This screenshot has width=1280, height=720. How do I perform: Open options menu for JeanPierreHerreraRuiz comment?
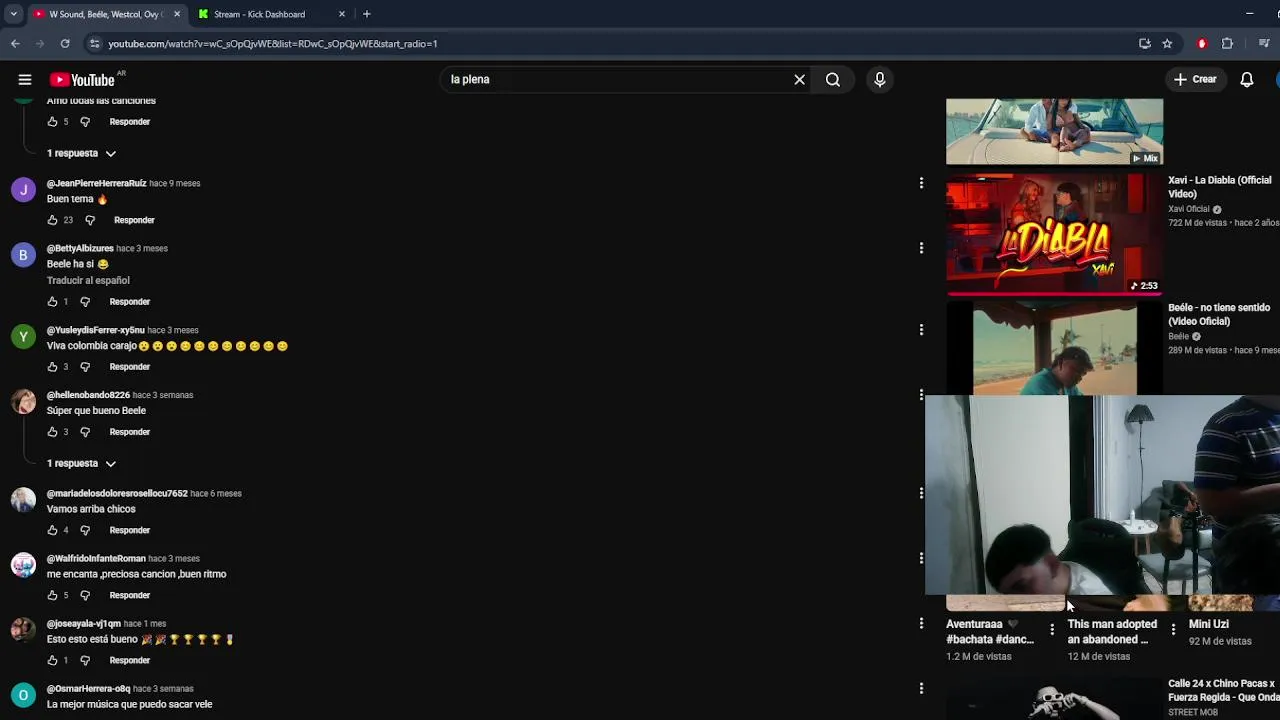[x=921, y=183]
